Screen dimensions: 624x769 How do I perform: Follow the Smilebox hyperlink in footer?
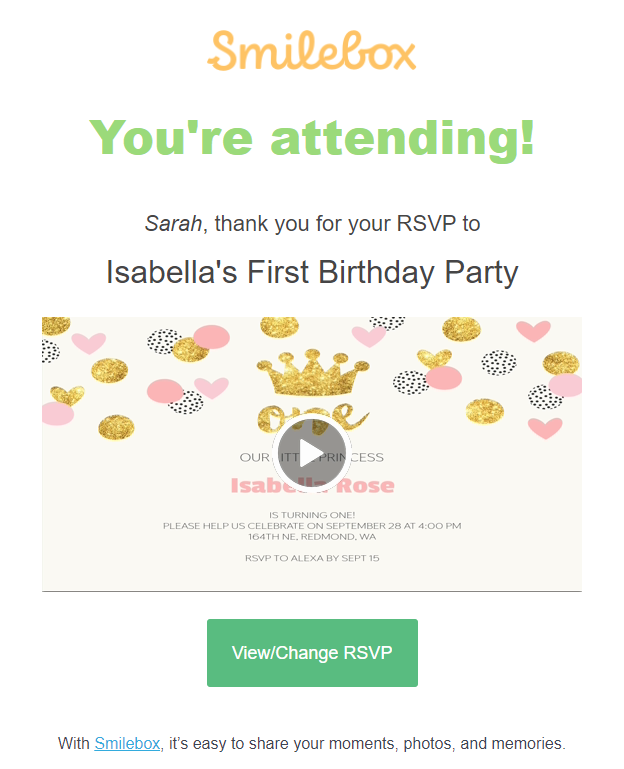click(x=127, y=743)
